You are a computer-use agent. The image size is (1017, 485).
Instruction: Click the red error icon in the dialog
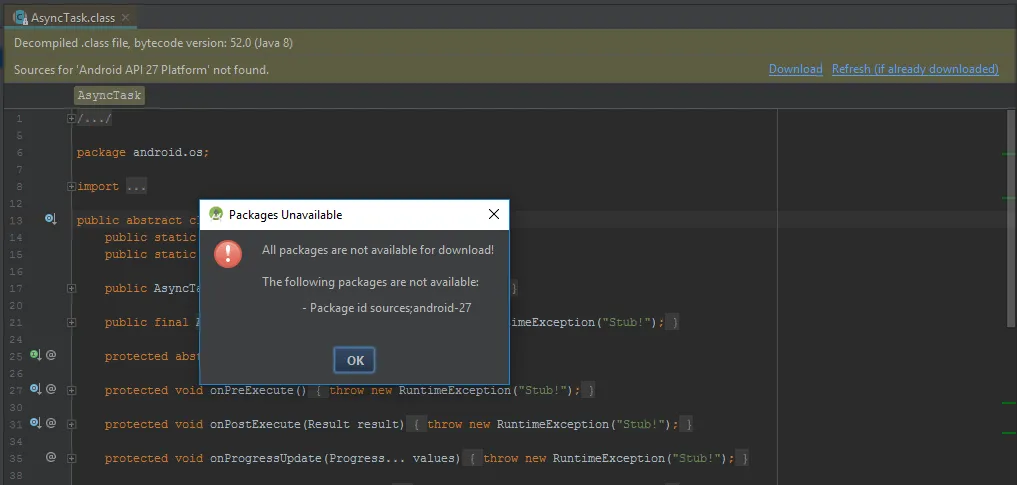[x=228, y=254]
